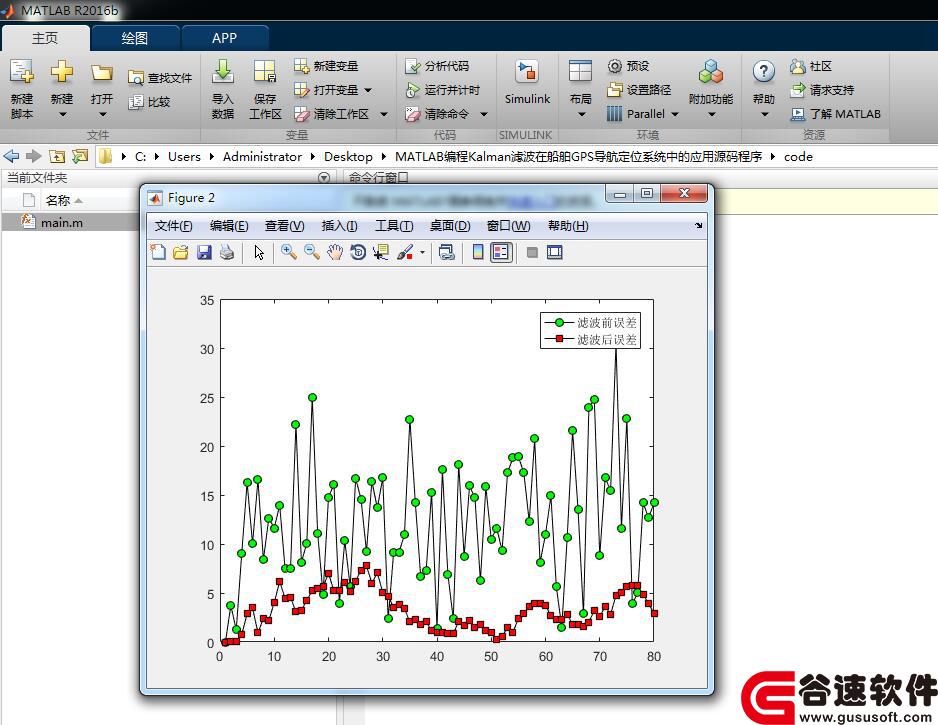This screenshot has width=938, height=725.
Task: Open Help (帮助) dropdown in ribbon
Action: pos(764,114)
